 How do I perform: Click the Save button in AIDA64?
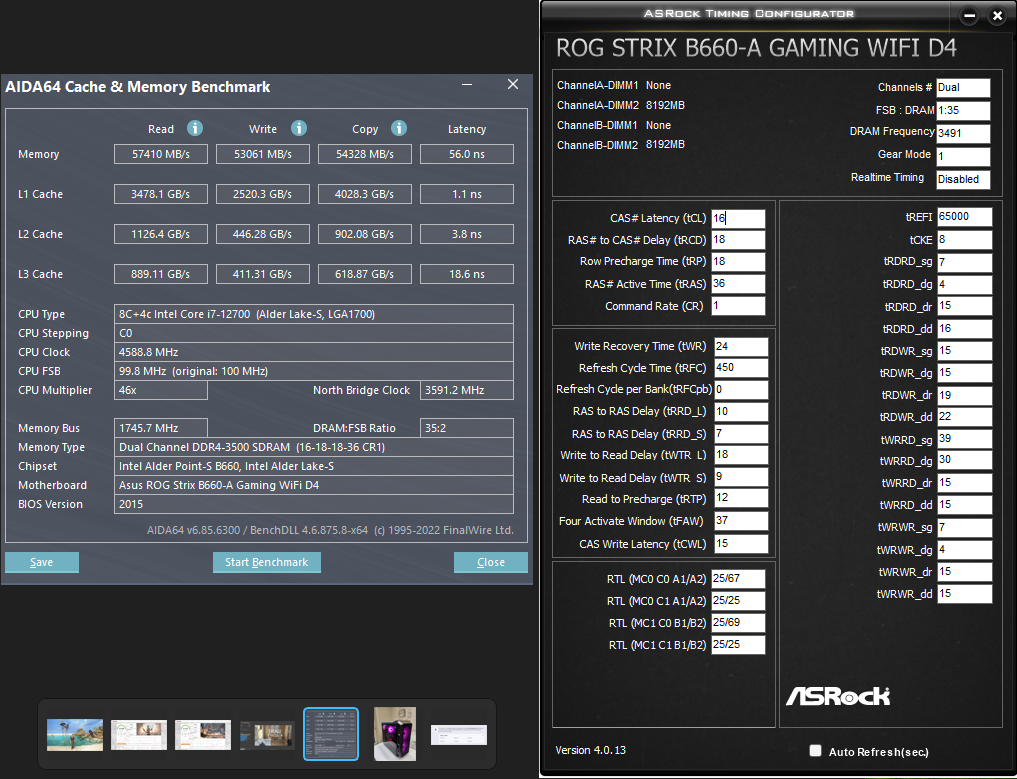pos(42,562)
